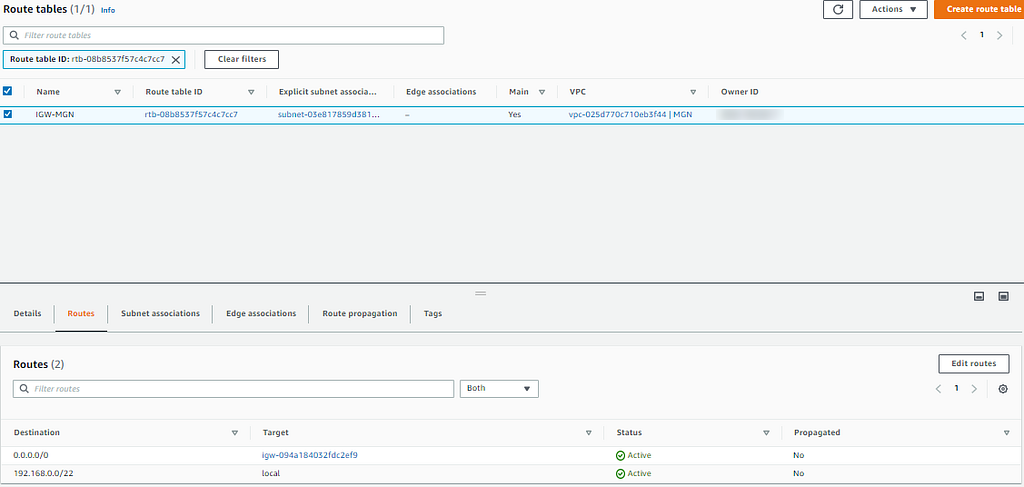Click the Yes value in Main column

point(515,114)
